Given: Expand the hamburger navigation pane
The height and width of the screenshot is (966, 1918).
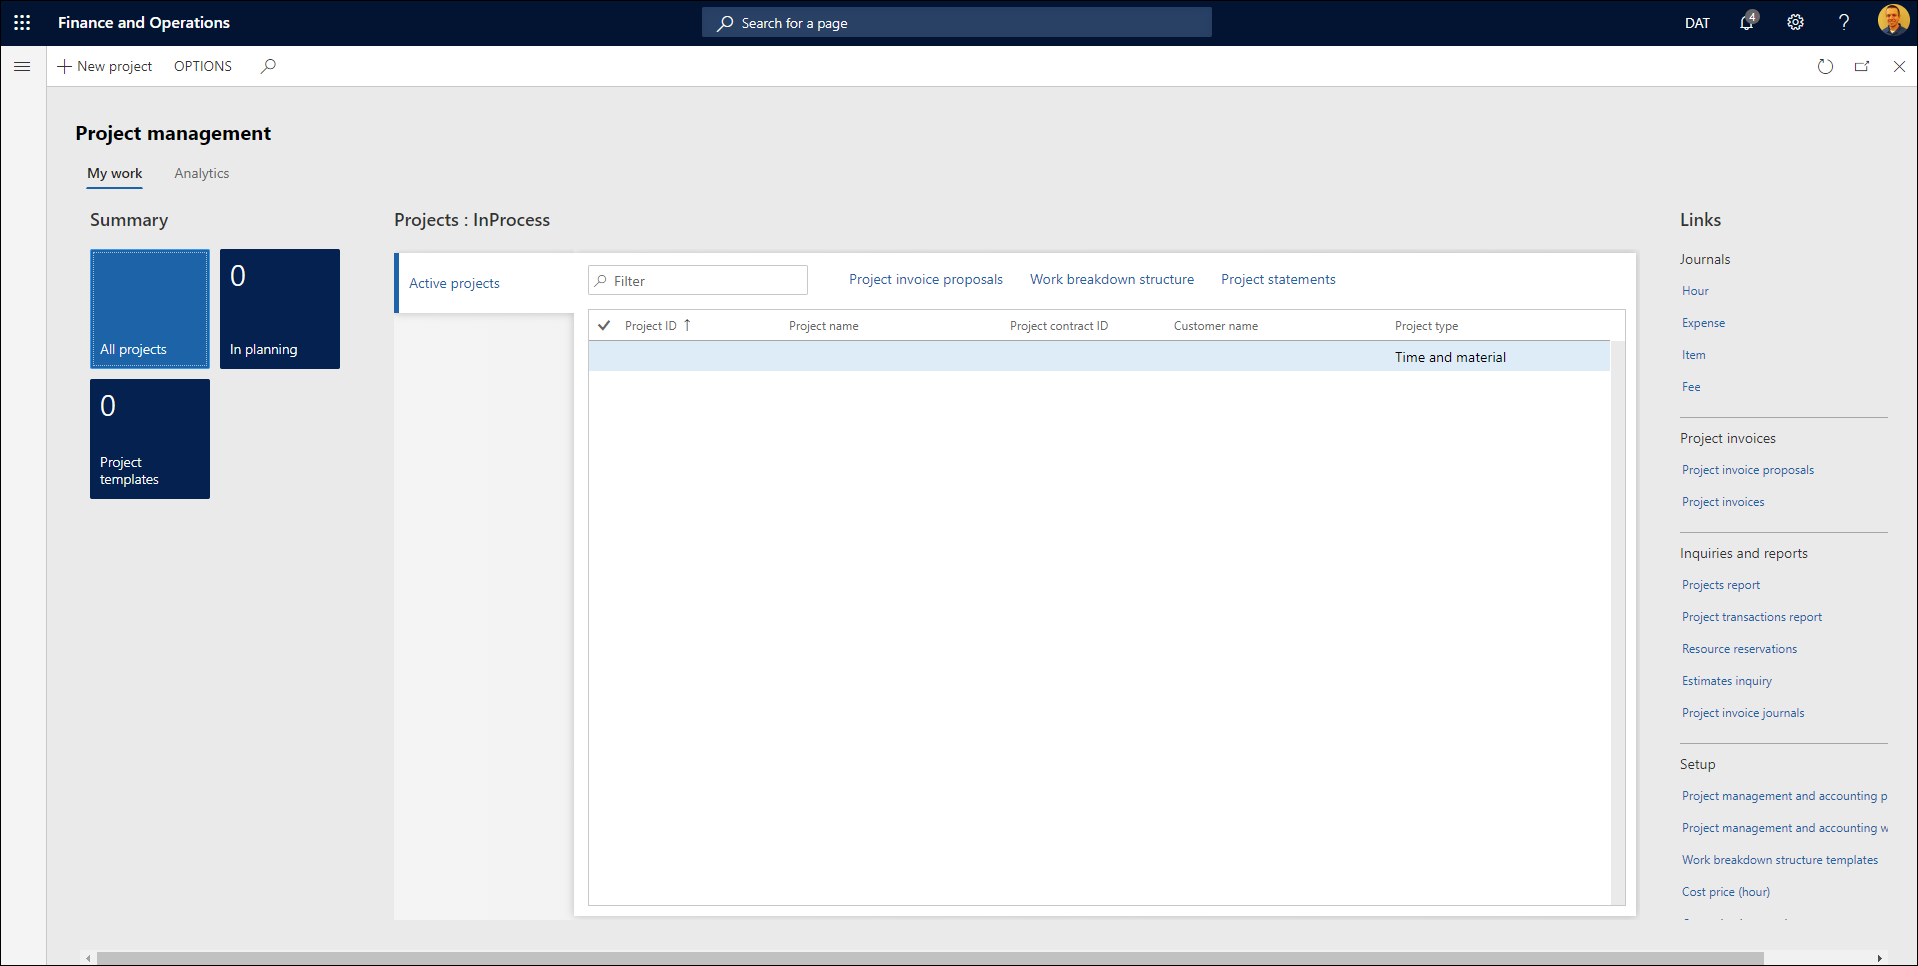Looking at the screenshot, I should coord(22,66).
